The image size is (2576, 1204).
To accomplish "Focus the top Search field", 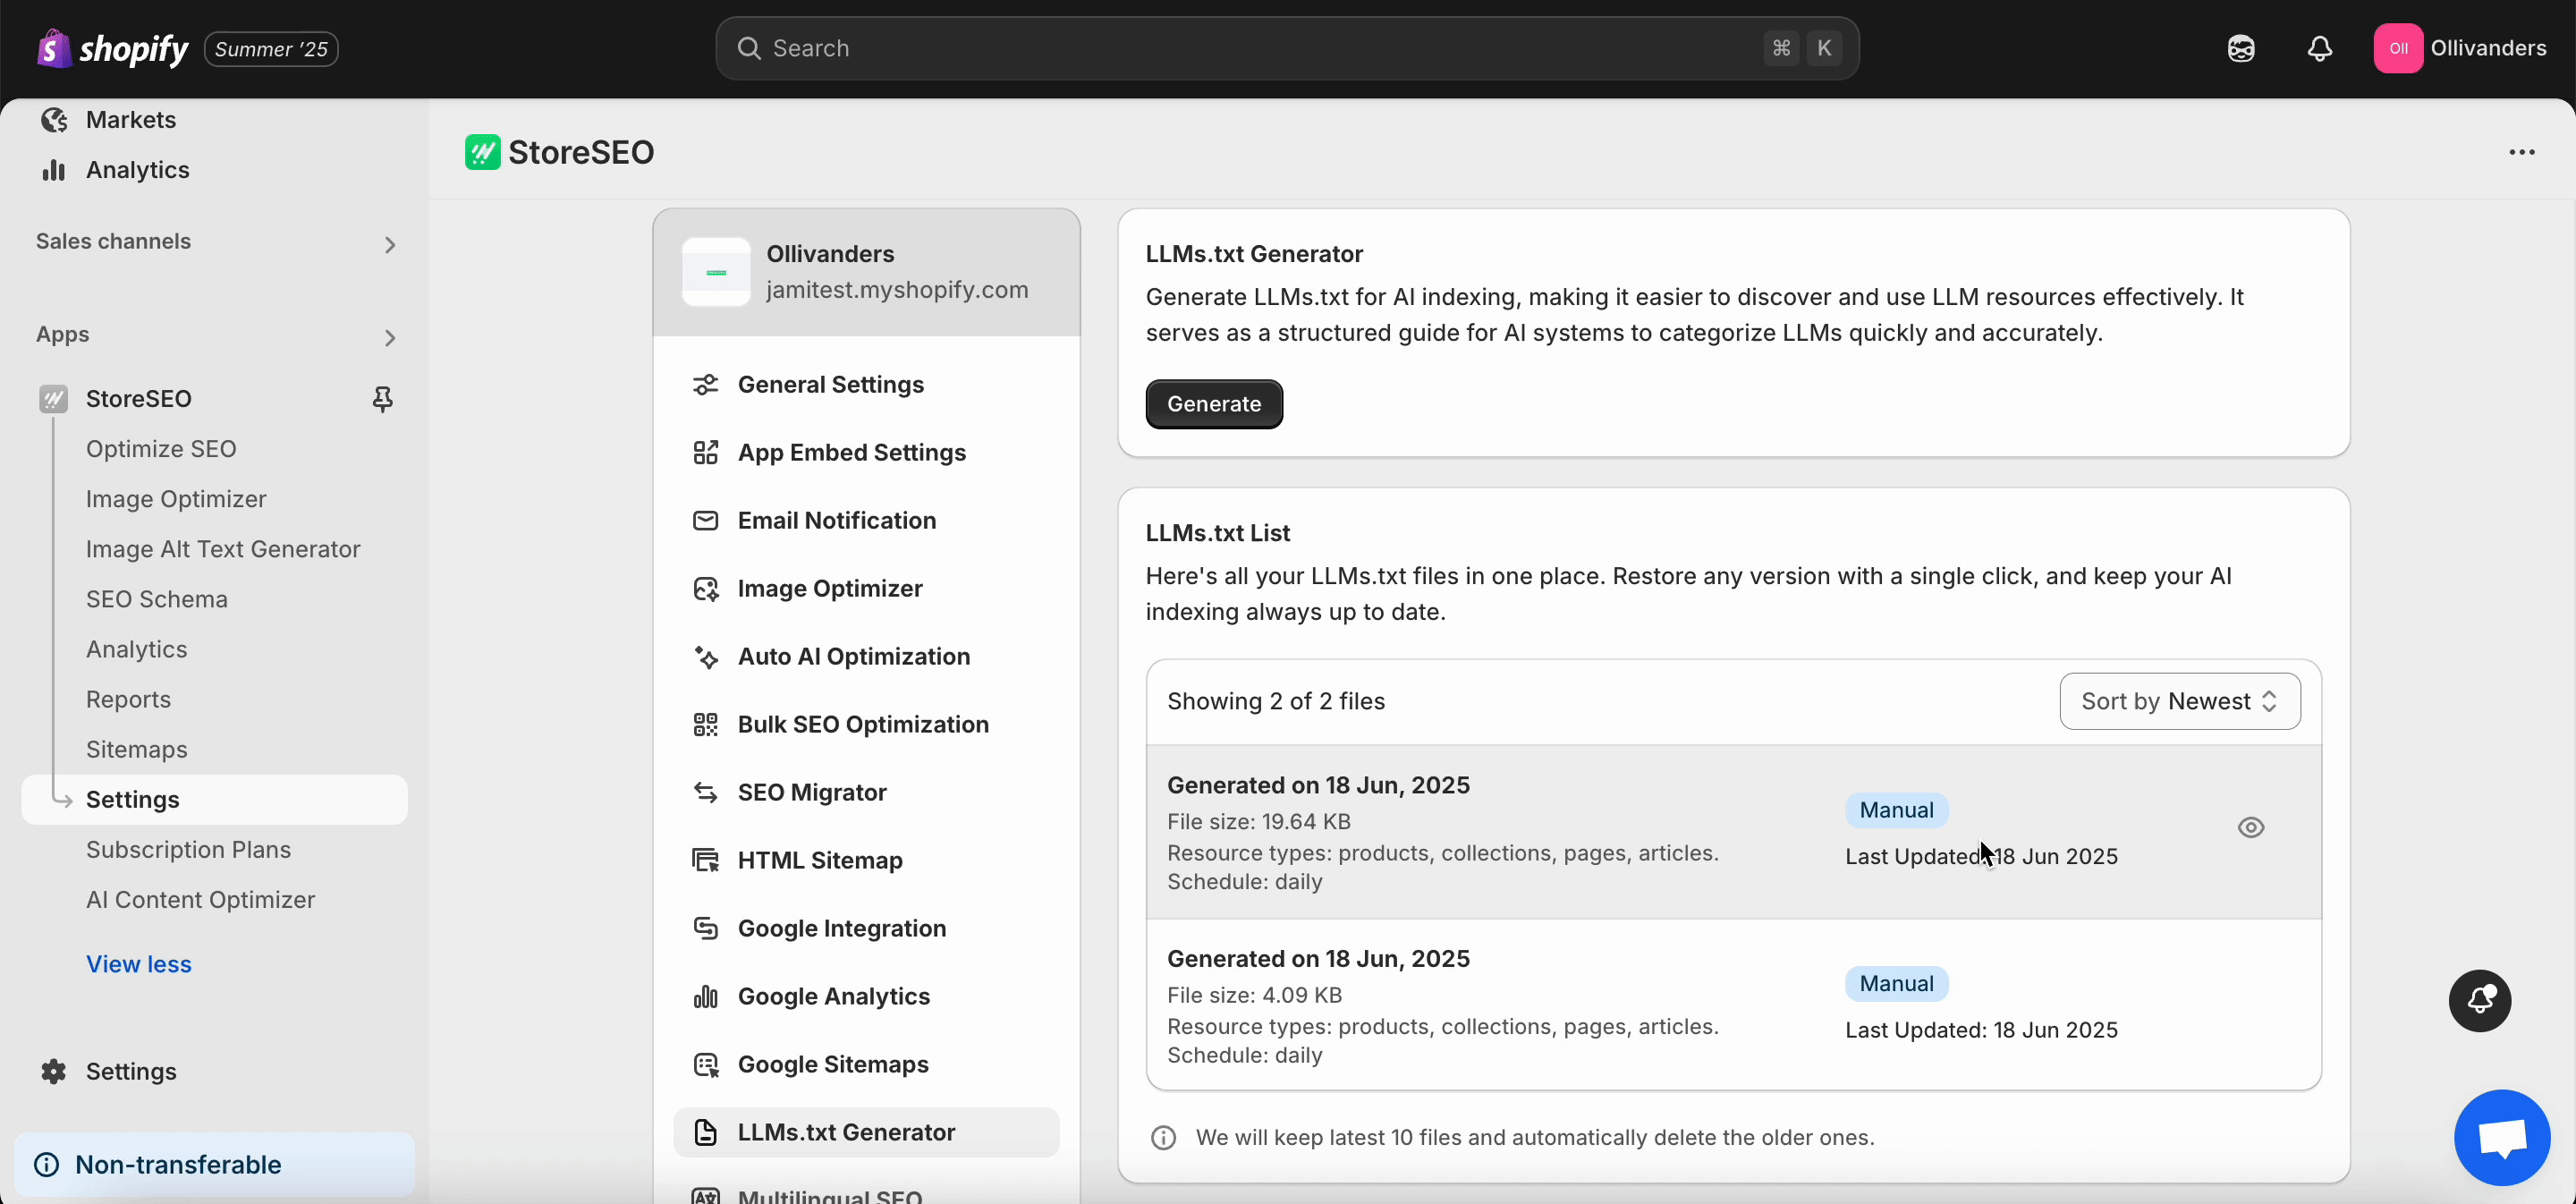I will tap(1287, 48).
